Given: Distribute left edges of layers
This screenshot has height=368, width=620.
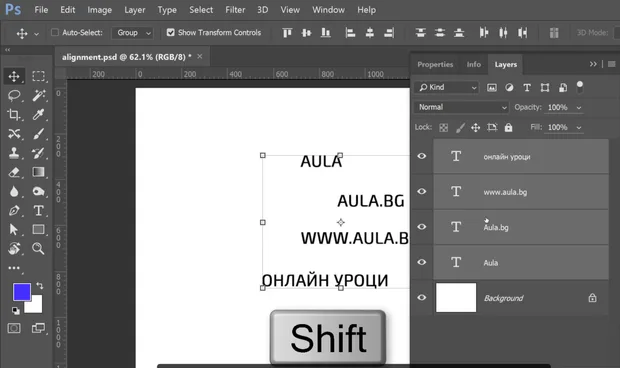Looking at the screenshot, I should pos(484,33).
